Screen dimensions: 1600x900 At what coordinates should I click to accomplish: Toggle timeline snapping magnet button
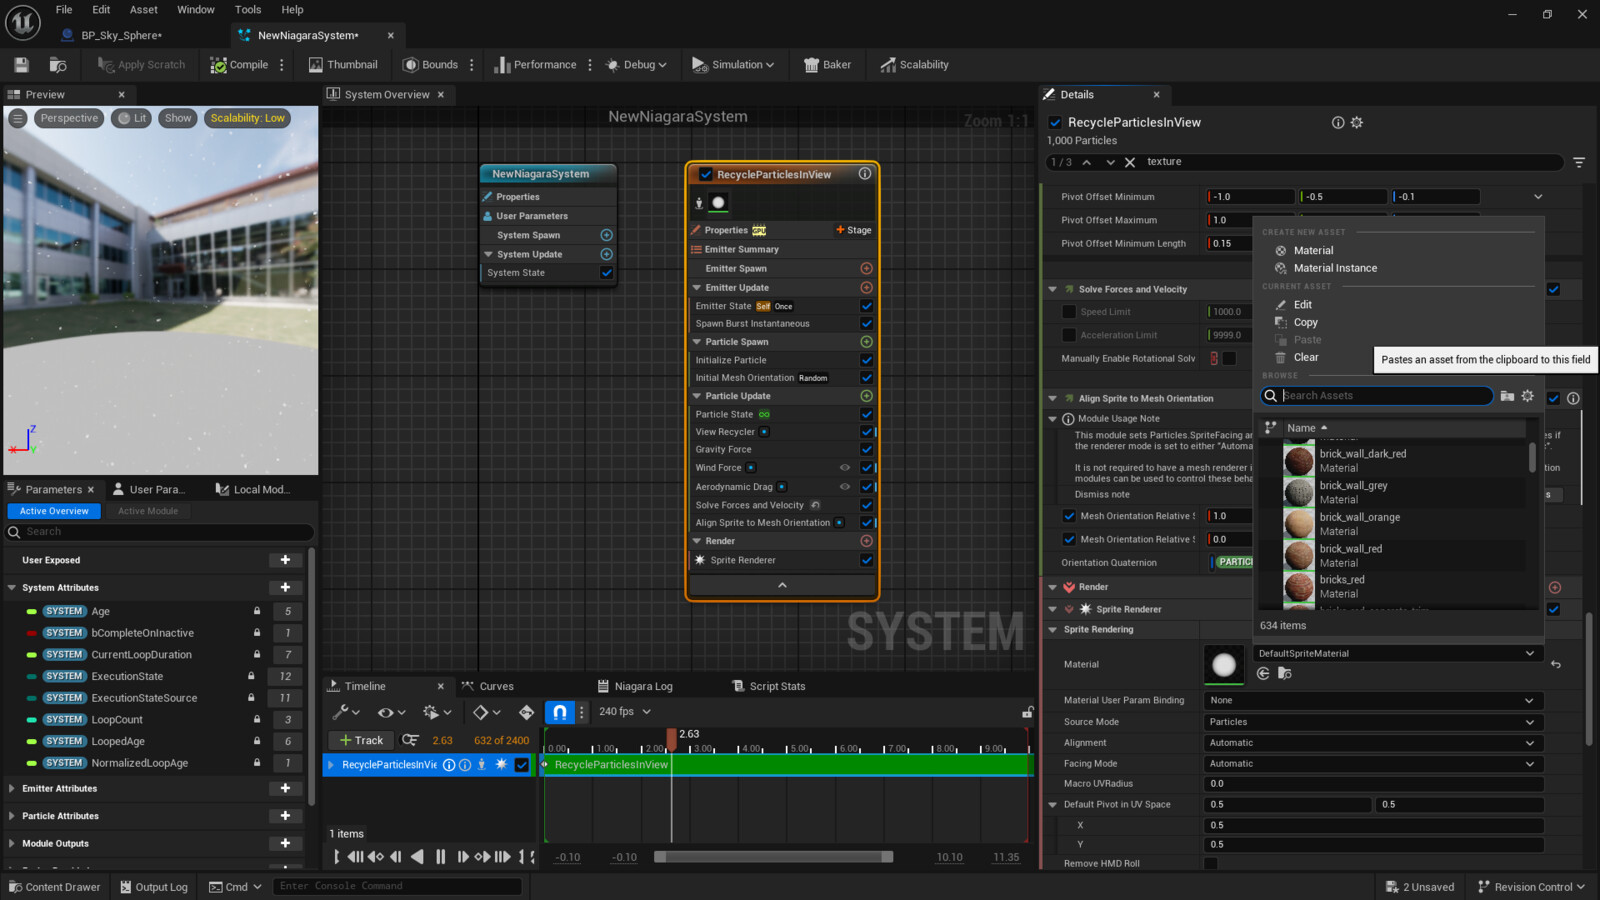pos(559,712)
